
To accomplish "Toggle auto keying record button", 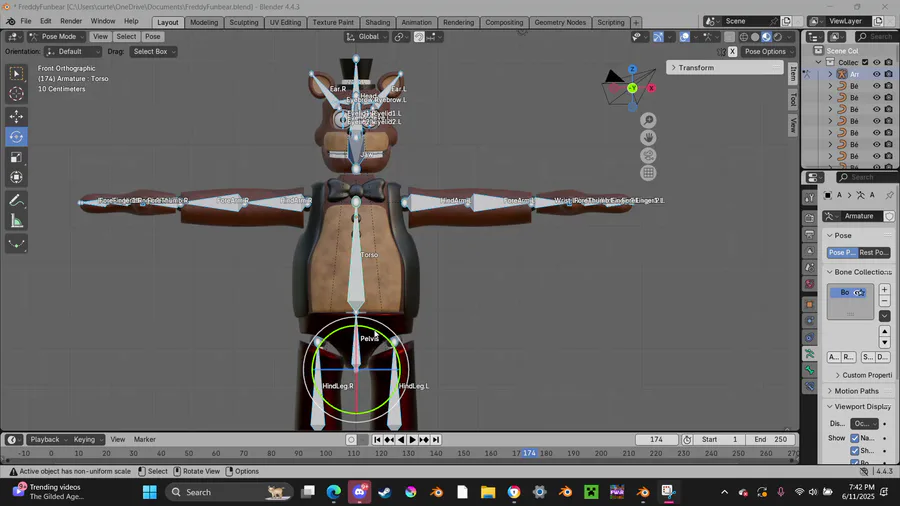I will (351, 439).
